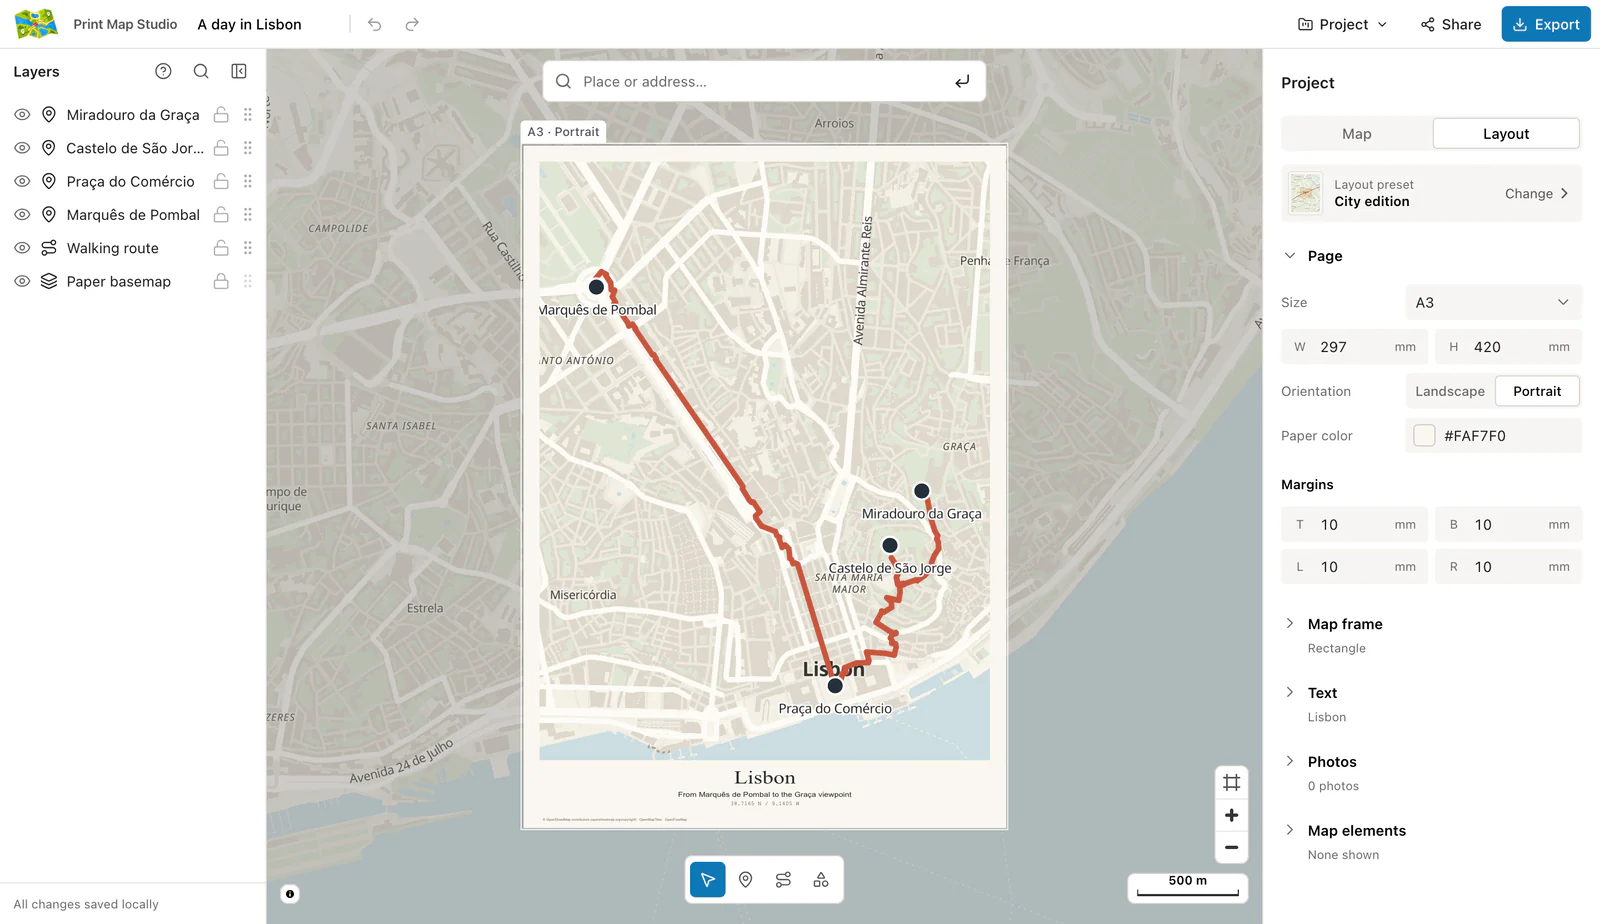Hide the Marquês de Pombal layer
Viewport: 1600px width, 924px height.
point(22,215)
